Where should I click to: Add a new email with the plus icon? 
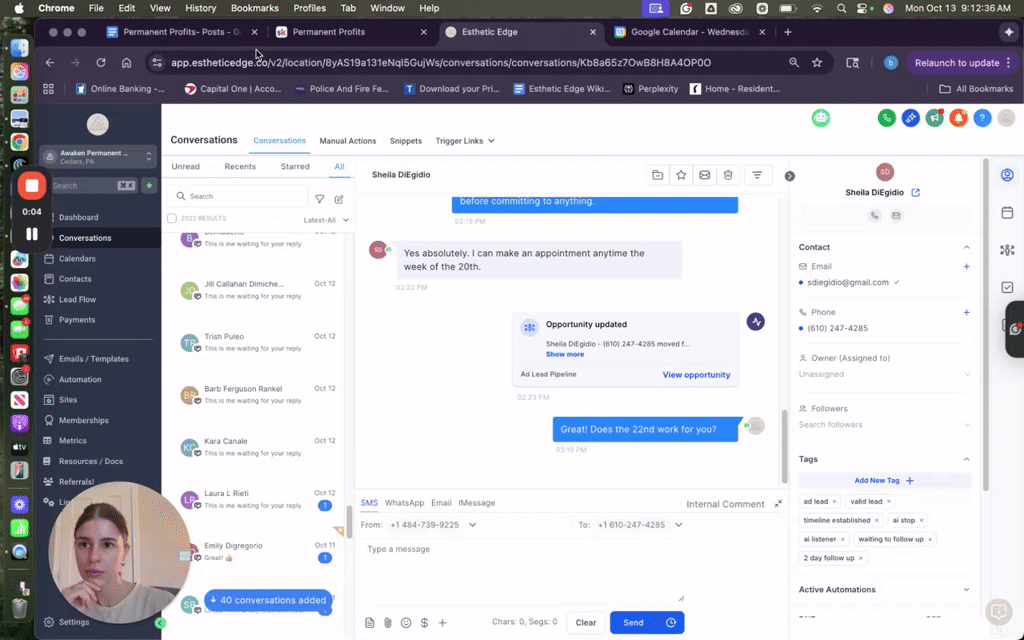[x=967, y=266]
